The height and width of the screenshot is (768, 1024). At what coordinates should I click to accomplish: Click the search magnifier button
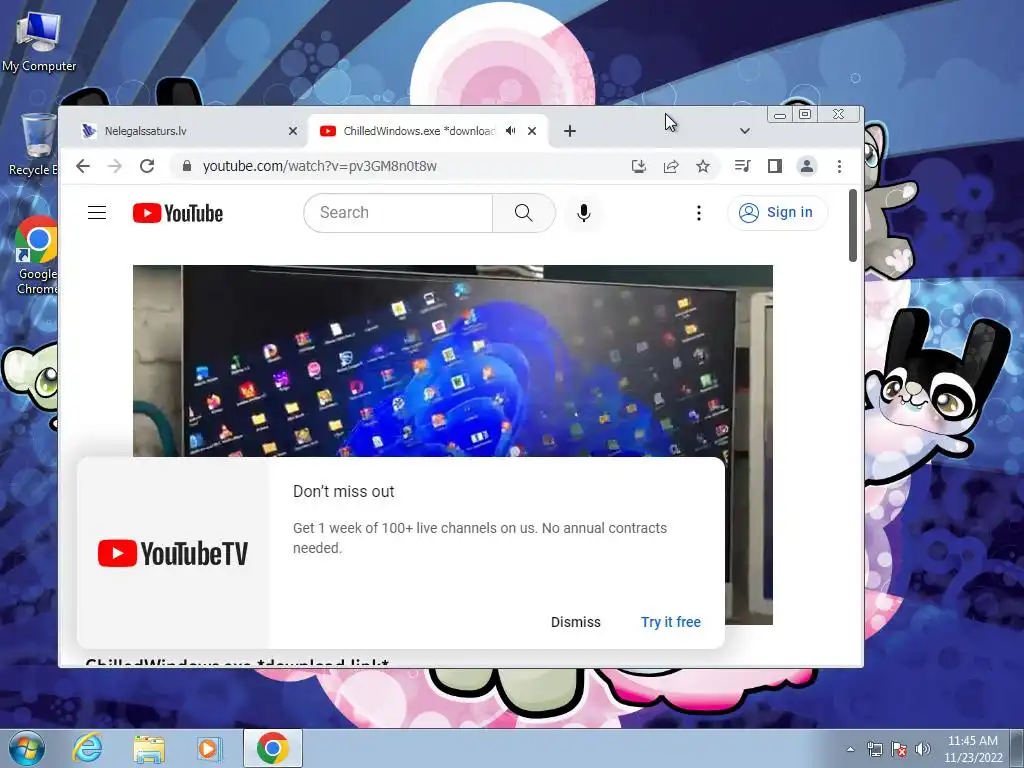[524, 213]
